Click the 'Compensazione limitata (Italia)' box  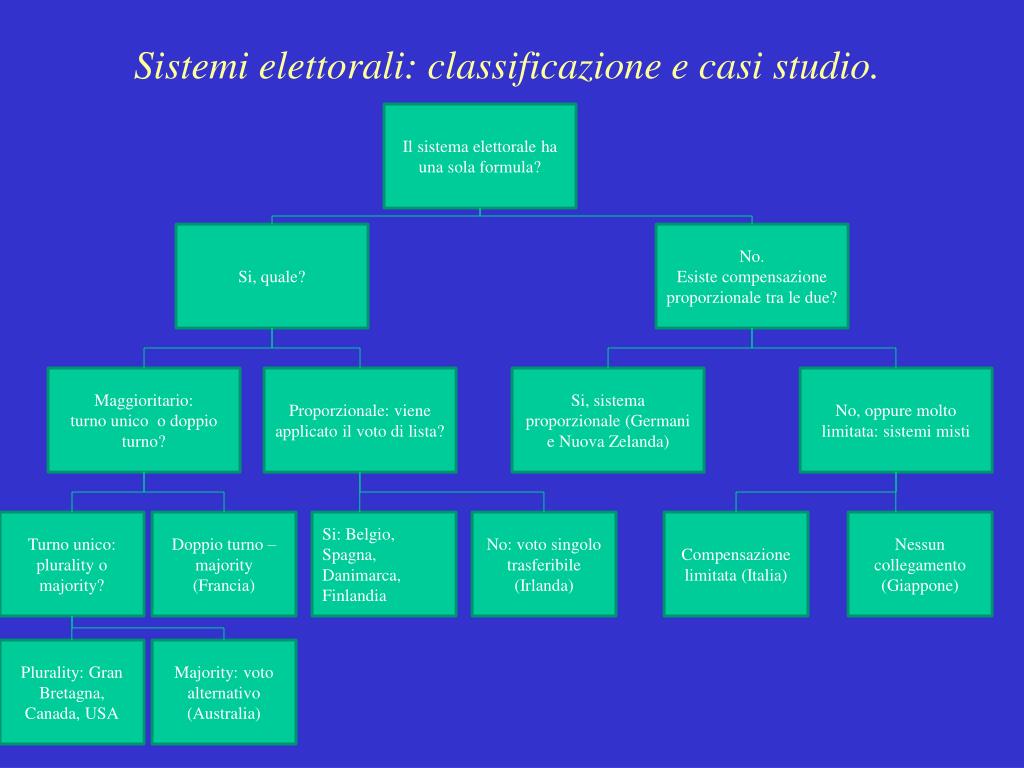[736, 564]
